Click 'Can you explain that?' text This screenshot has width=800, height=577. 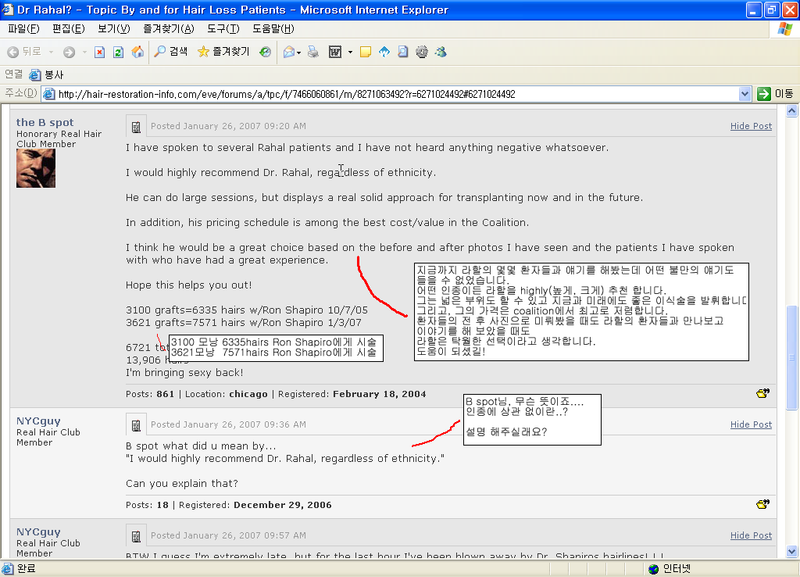tap(182, 483)
